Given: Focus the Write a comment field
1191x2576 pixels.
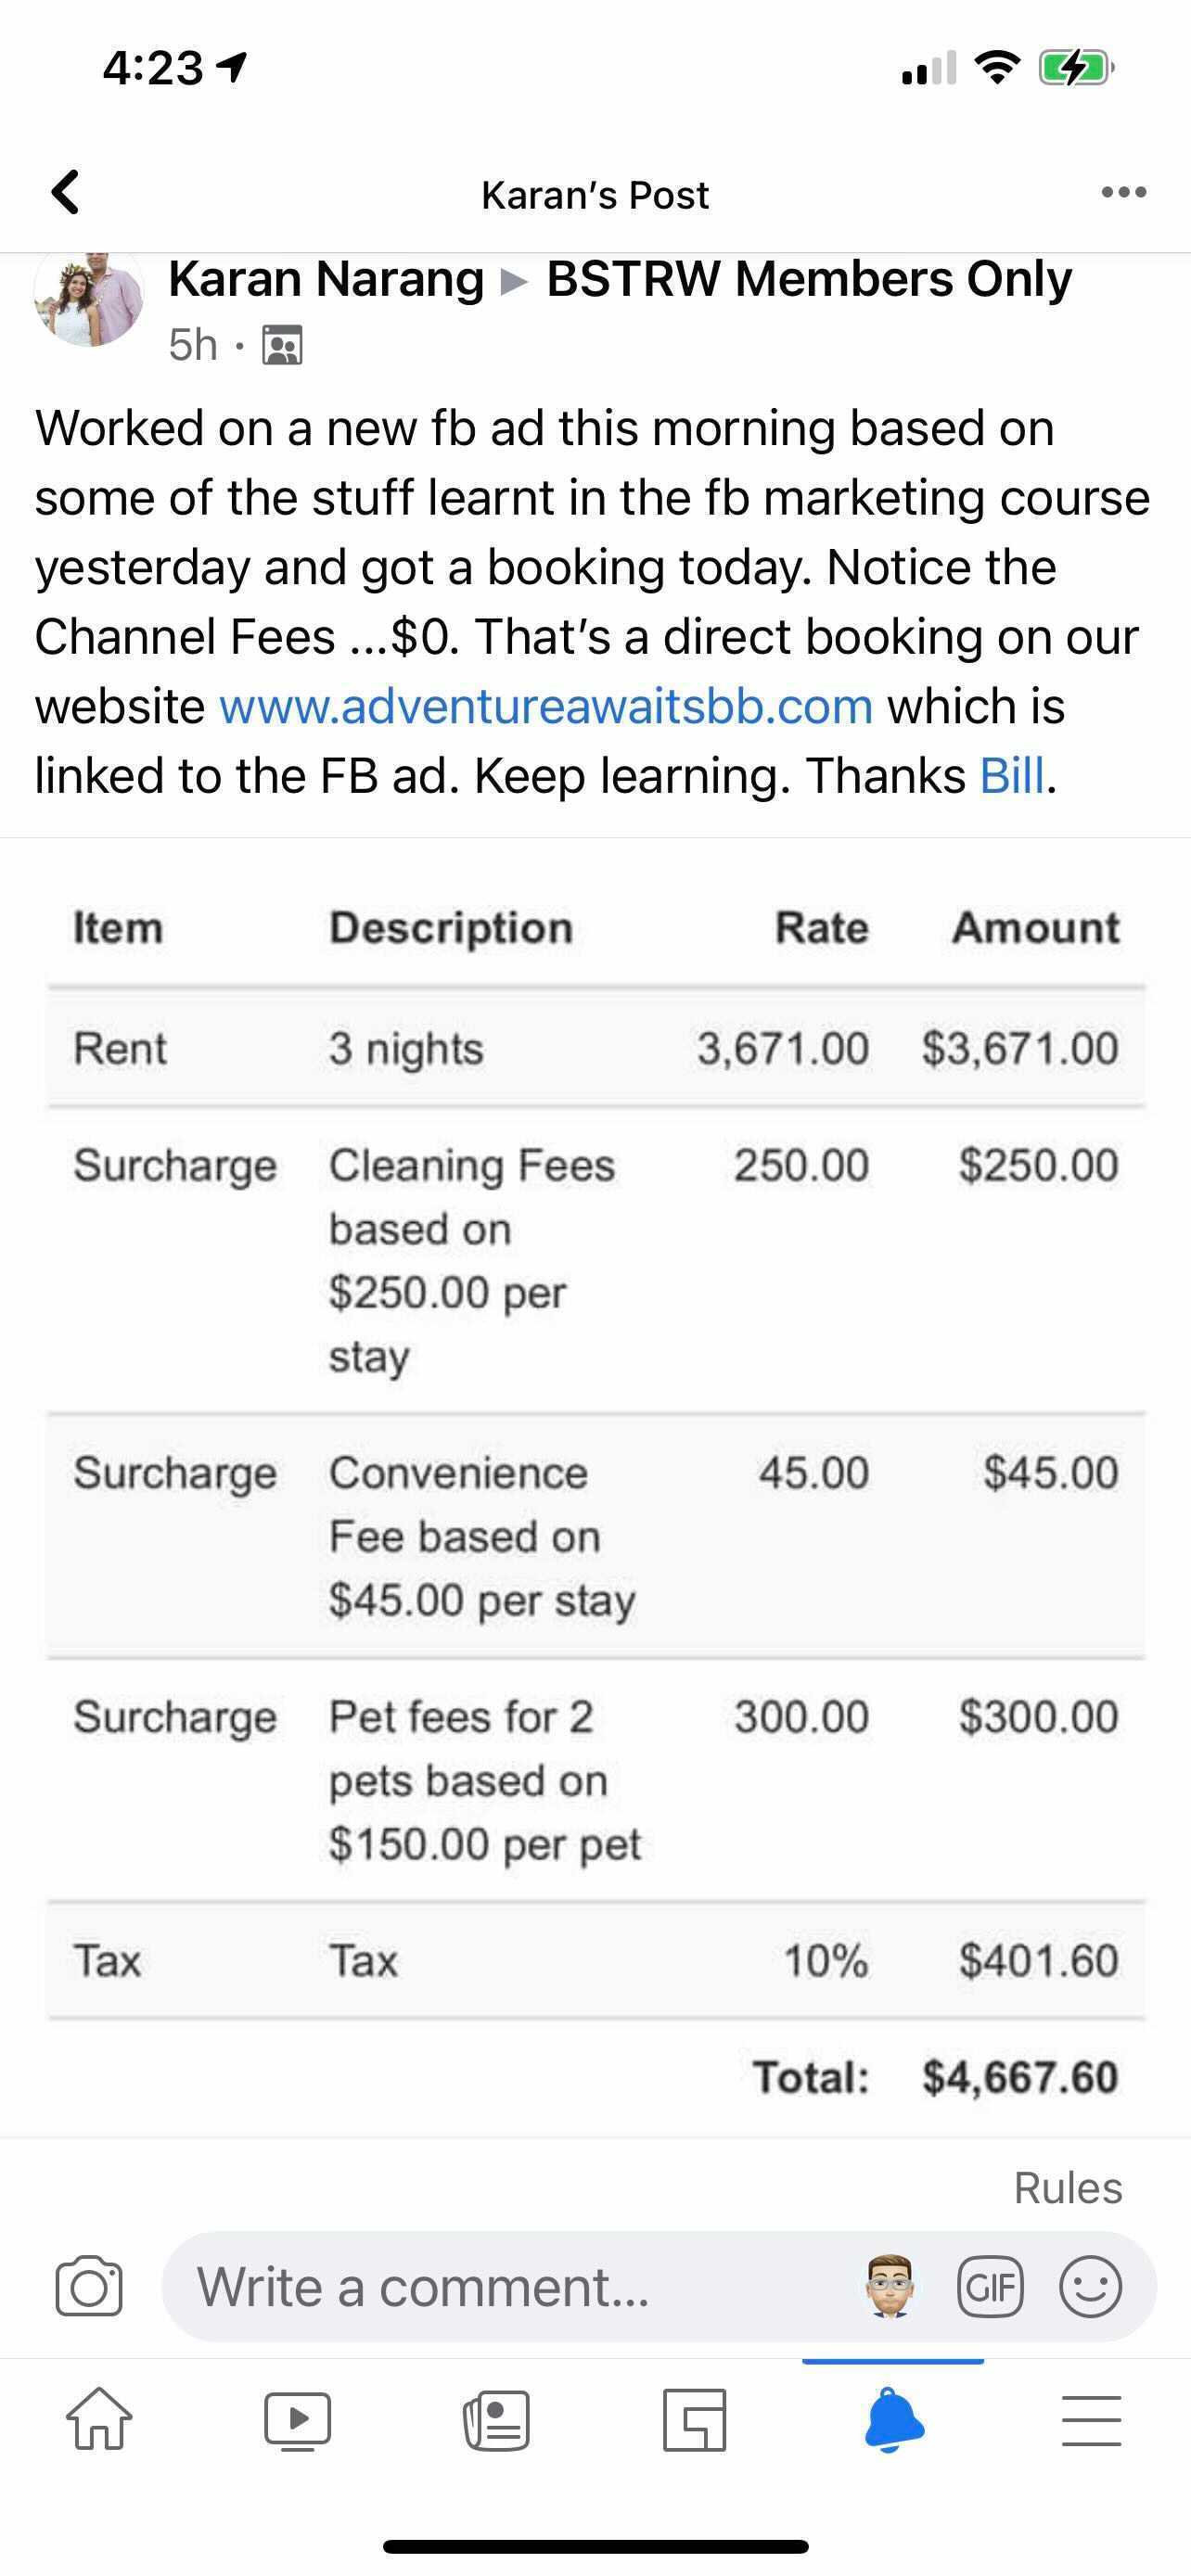Looking at the screenshot, I should pyautogui.click(x=500, y=2286).
